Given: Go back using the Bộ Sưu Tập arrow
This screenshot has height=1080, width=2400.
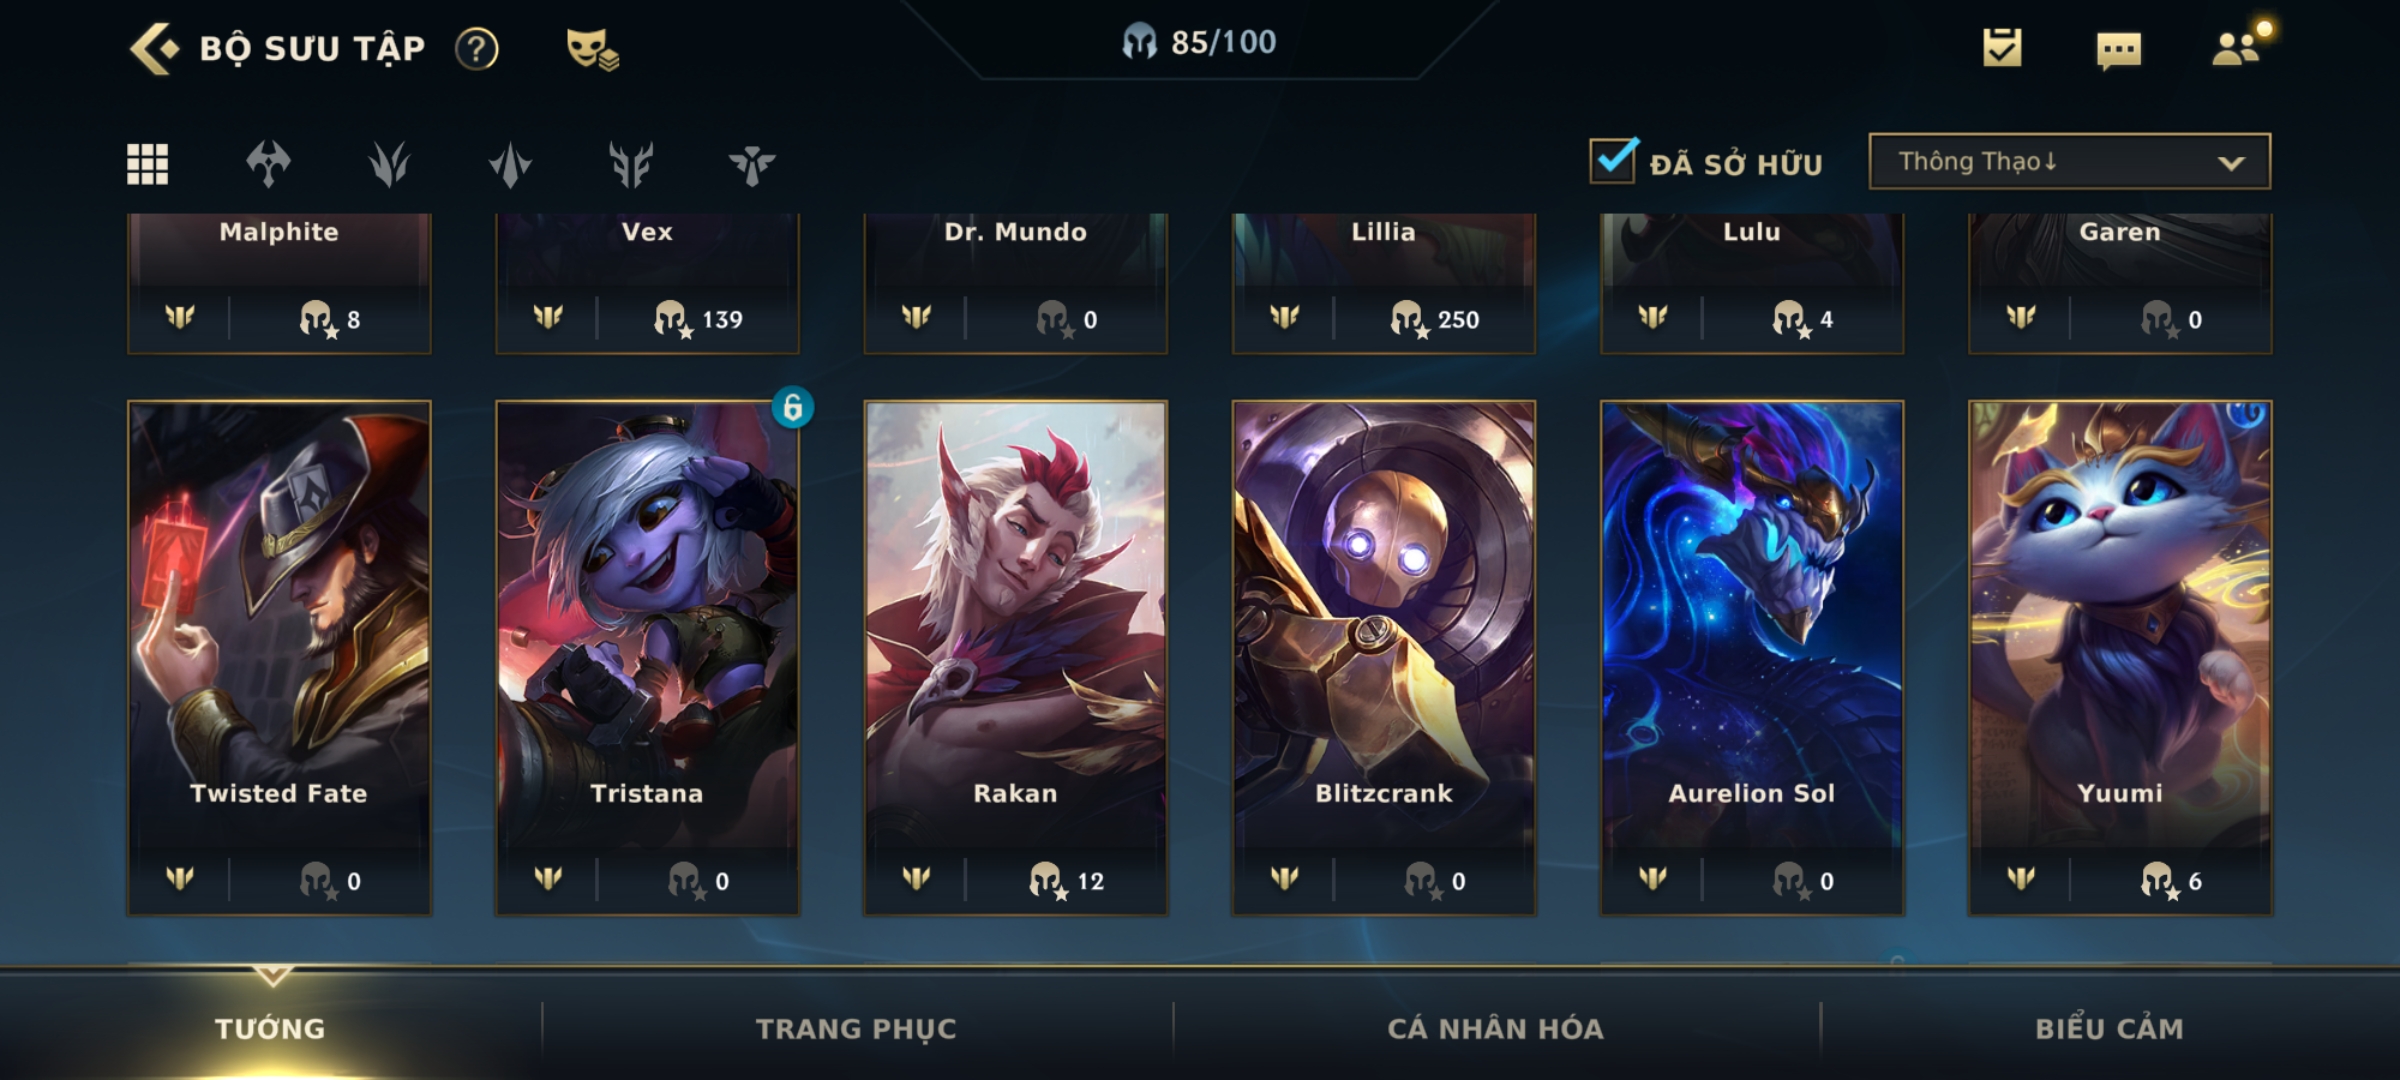Looking at the screenshot, I should point(154,48).
